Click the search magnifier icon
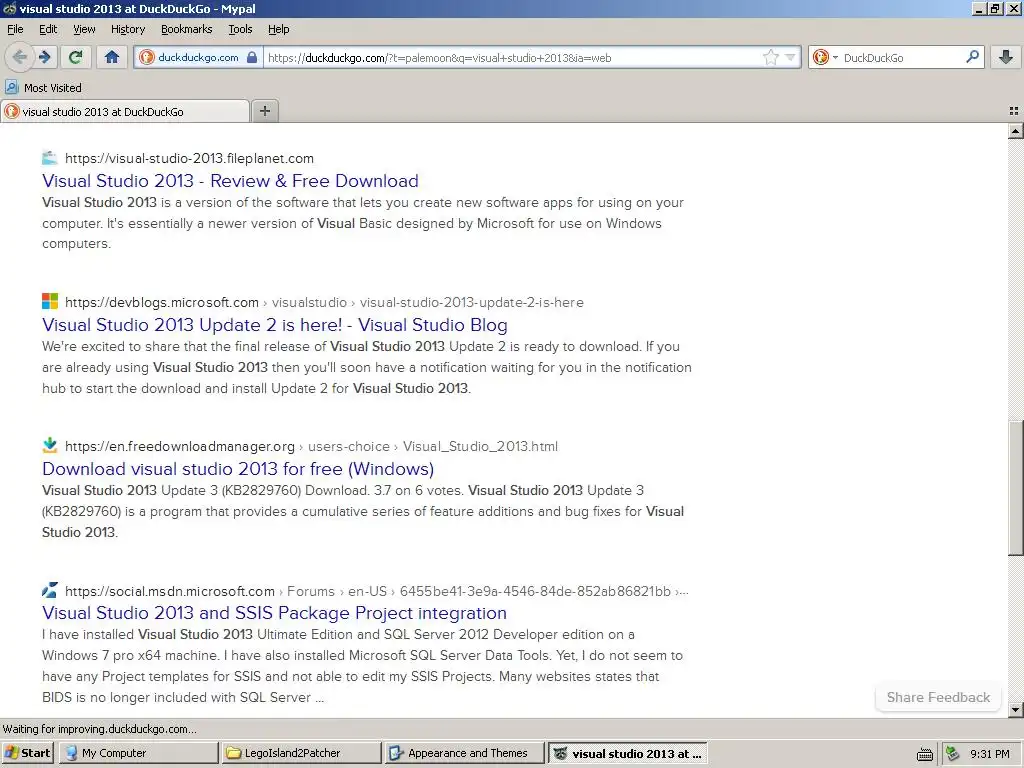The height and width of the screenshot is (768, 1024). click(972, 57)
